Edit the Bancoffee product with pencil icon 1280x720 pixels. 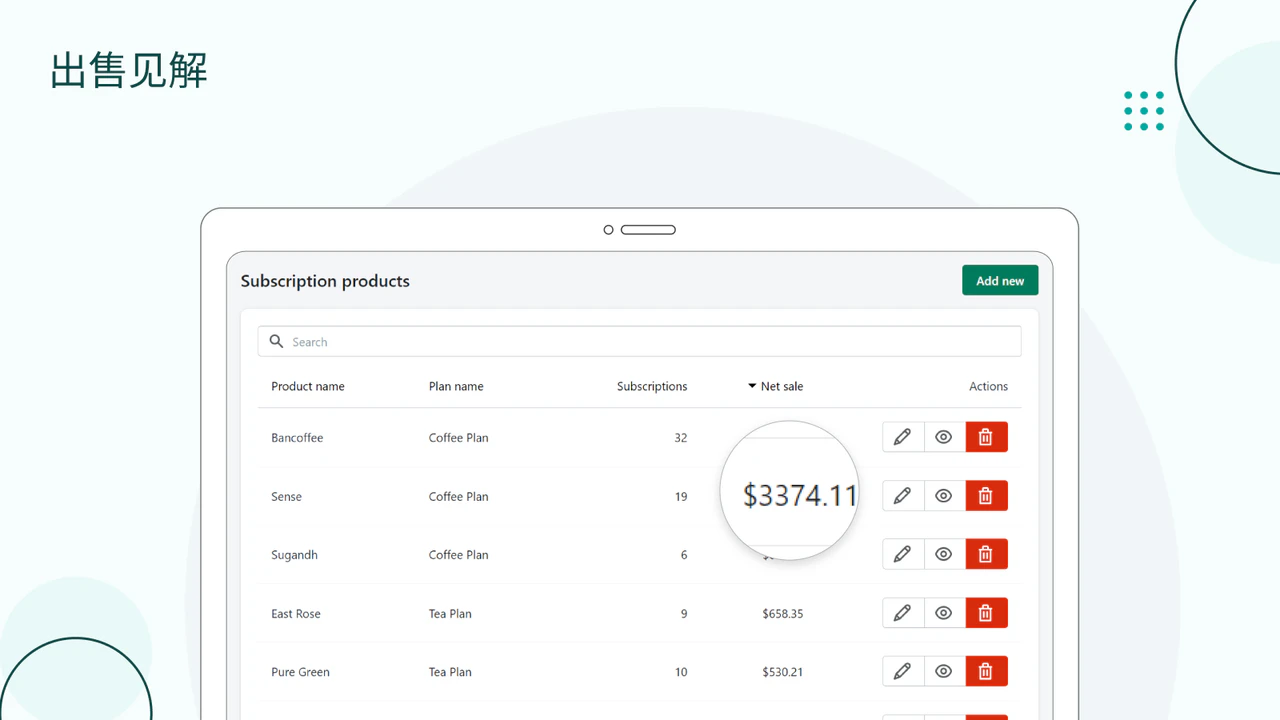903,437
